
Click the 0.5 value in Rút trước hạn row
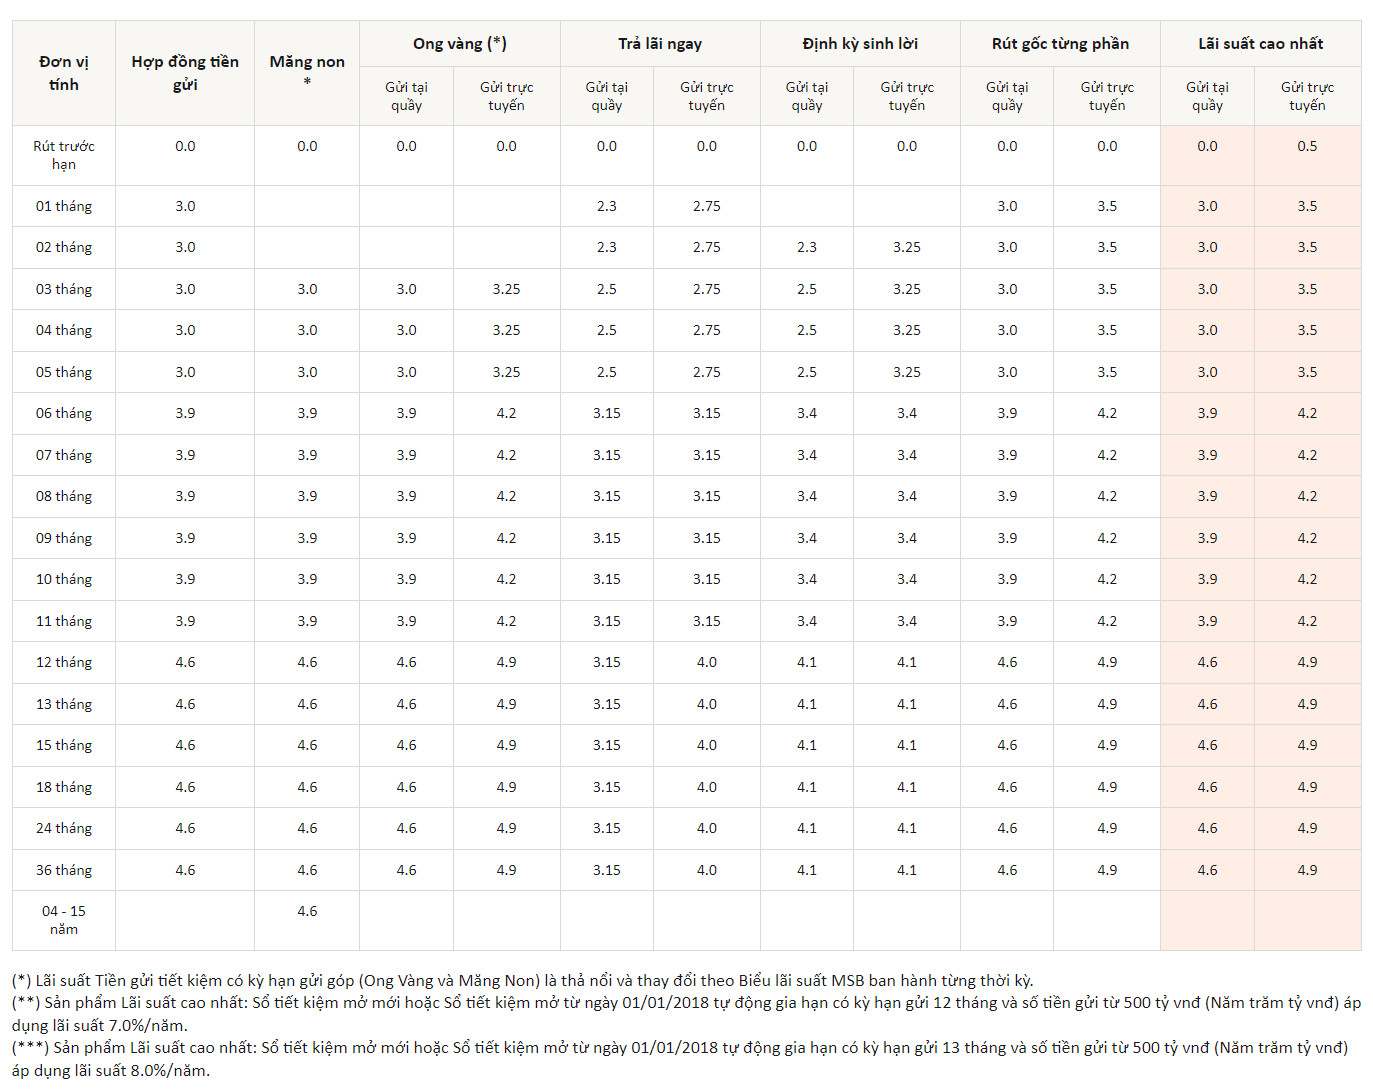[x=1307, y=146]
